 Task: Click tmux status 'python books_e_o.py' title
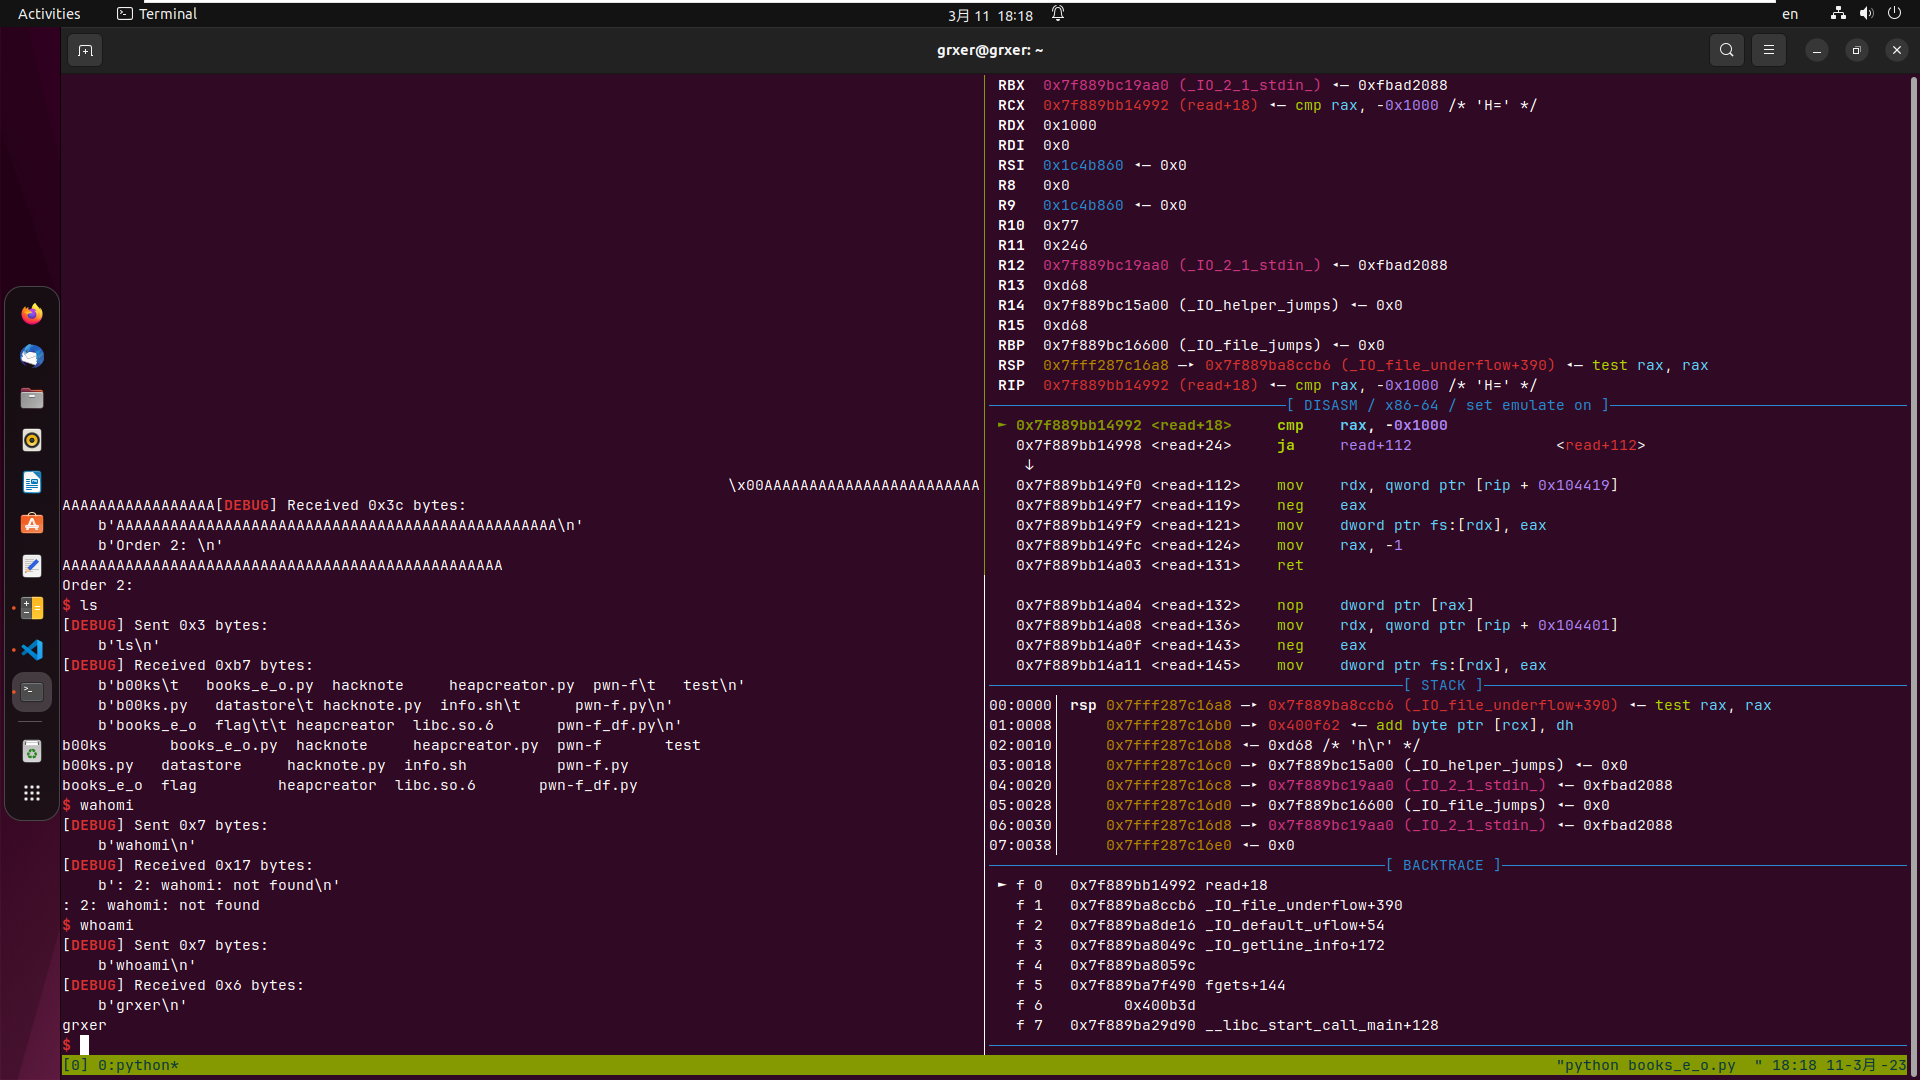pyautogui.click(x=1650, y=1065)
